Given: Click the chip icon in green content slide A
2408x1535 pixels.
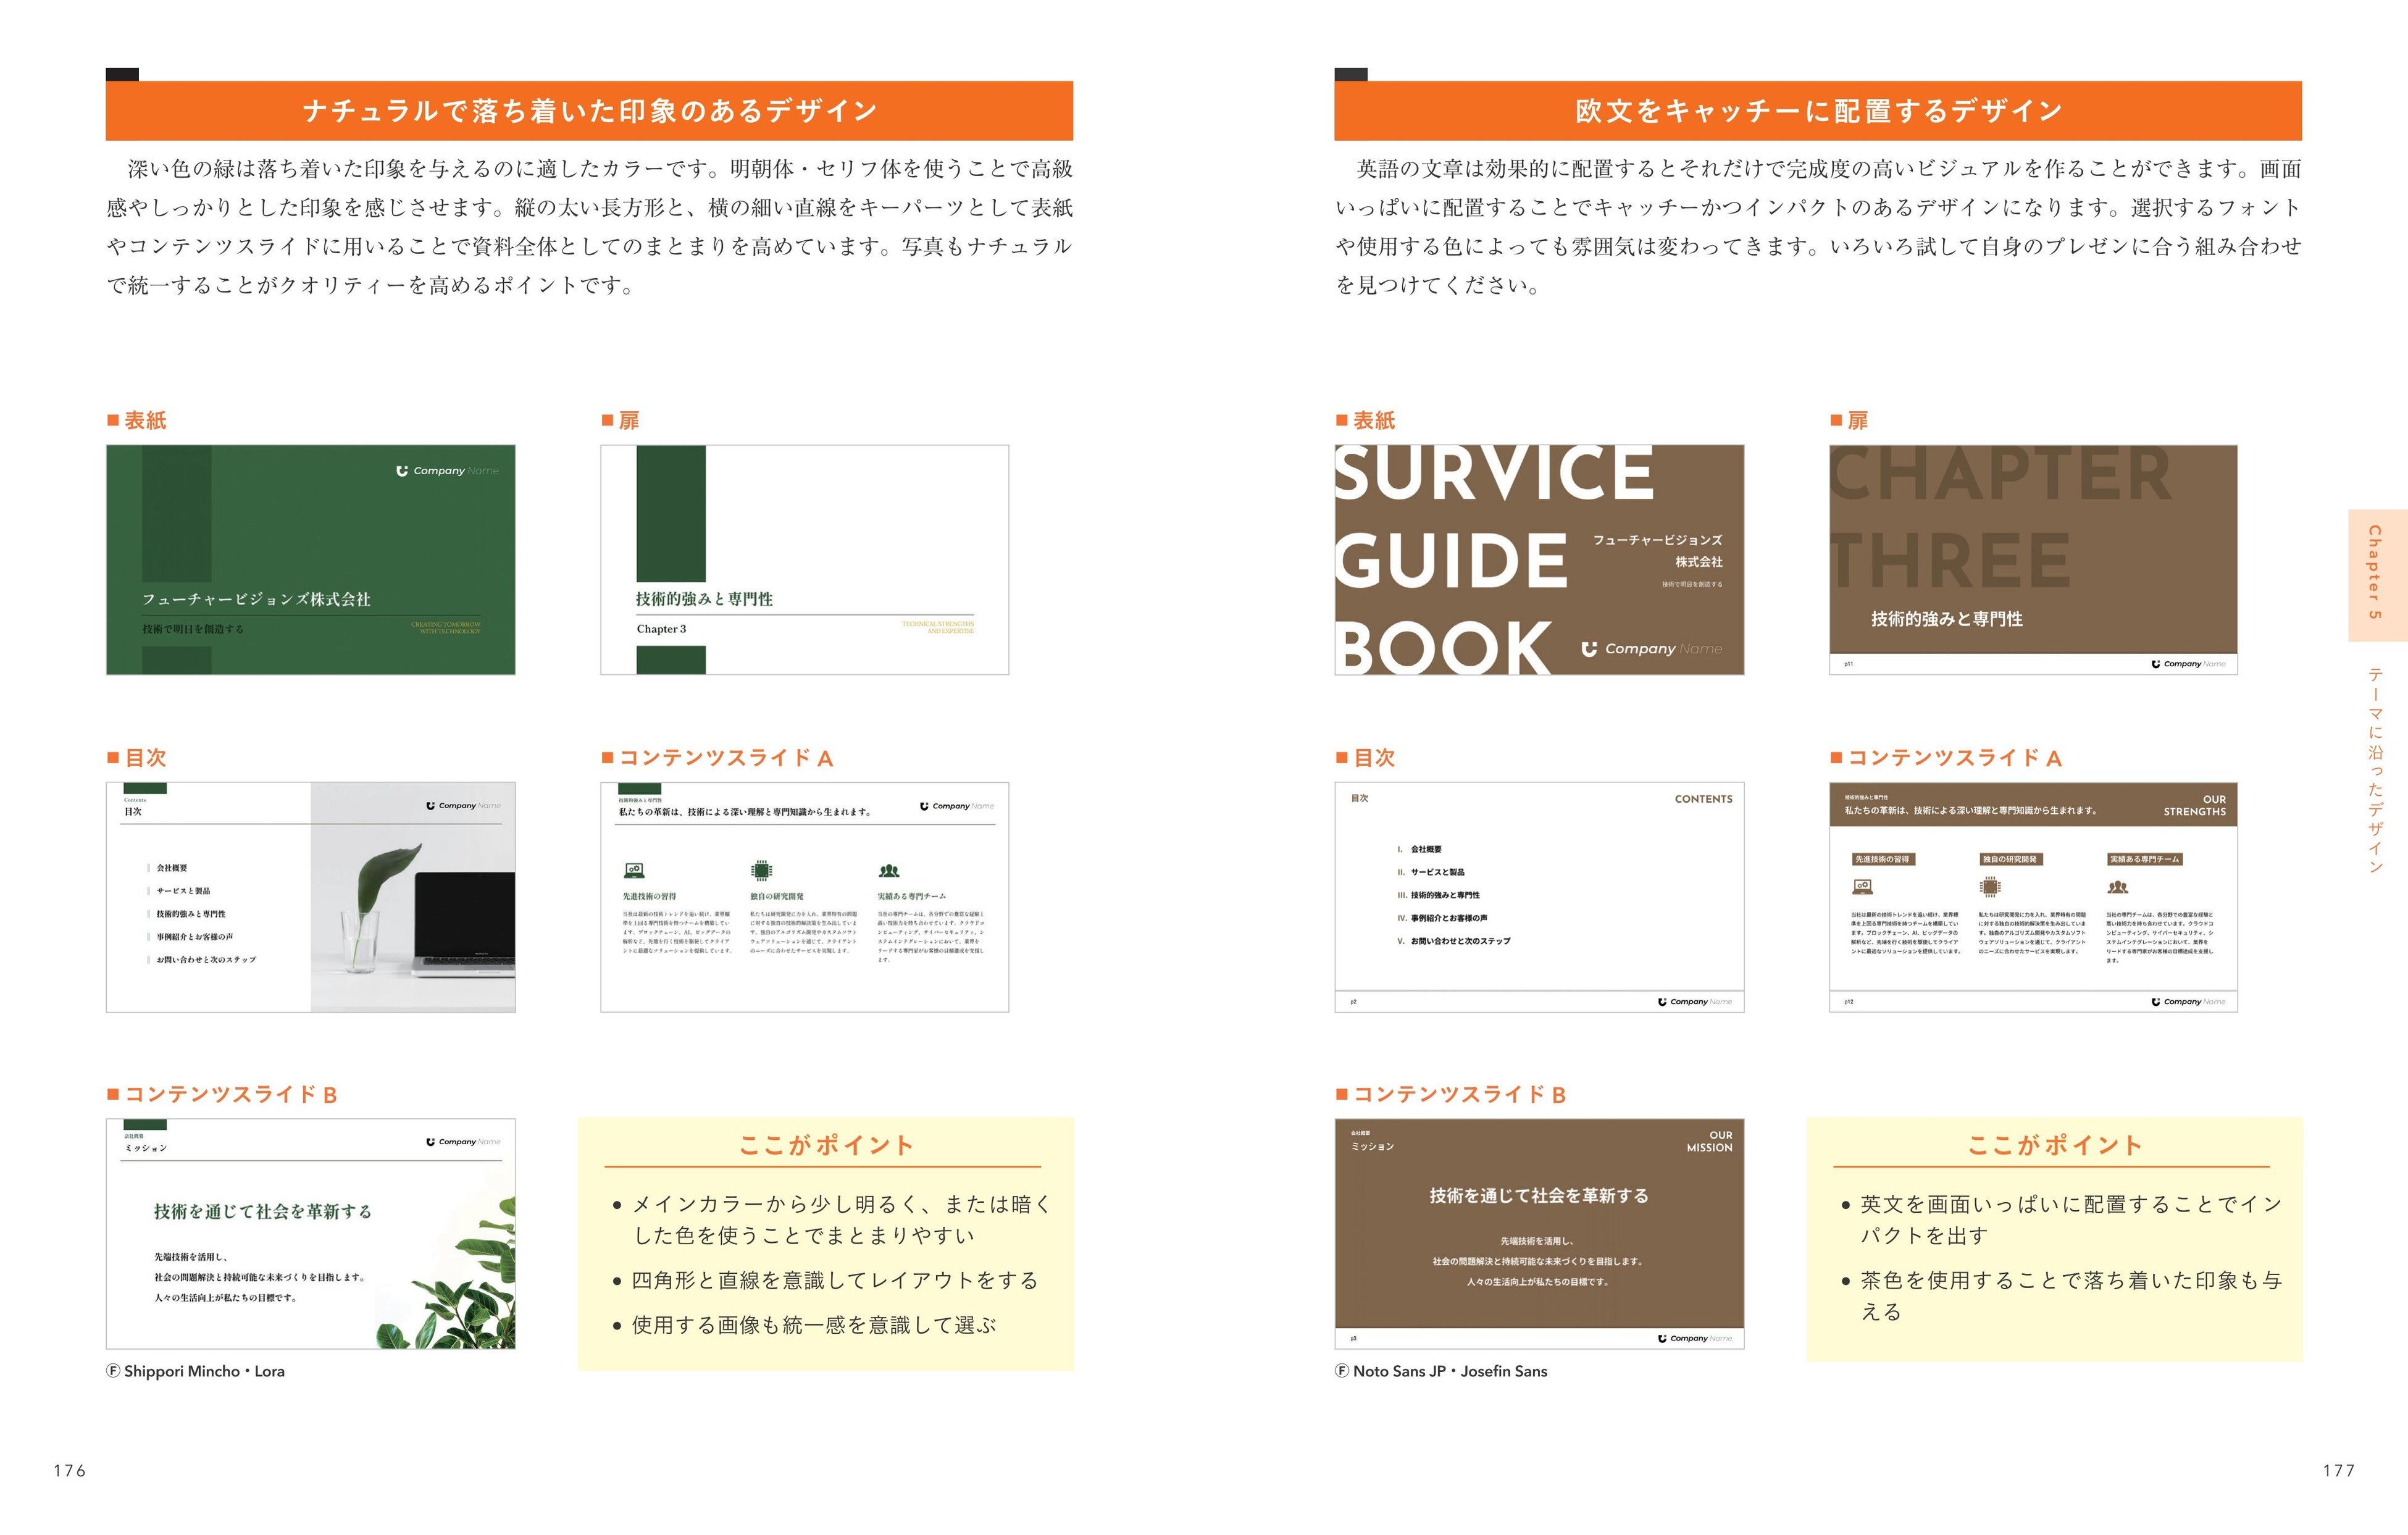Looking at the screenshot, I should [x=762, y=870].
